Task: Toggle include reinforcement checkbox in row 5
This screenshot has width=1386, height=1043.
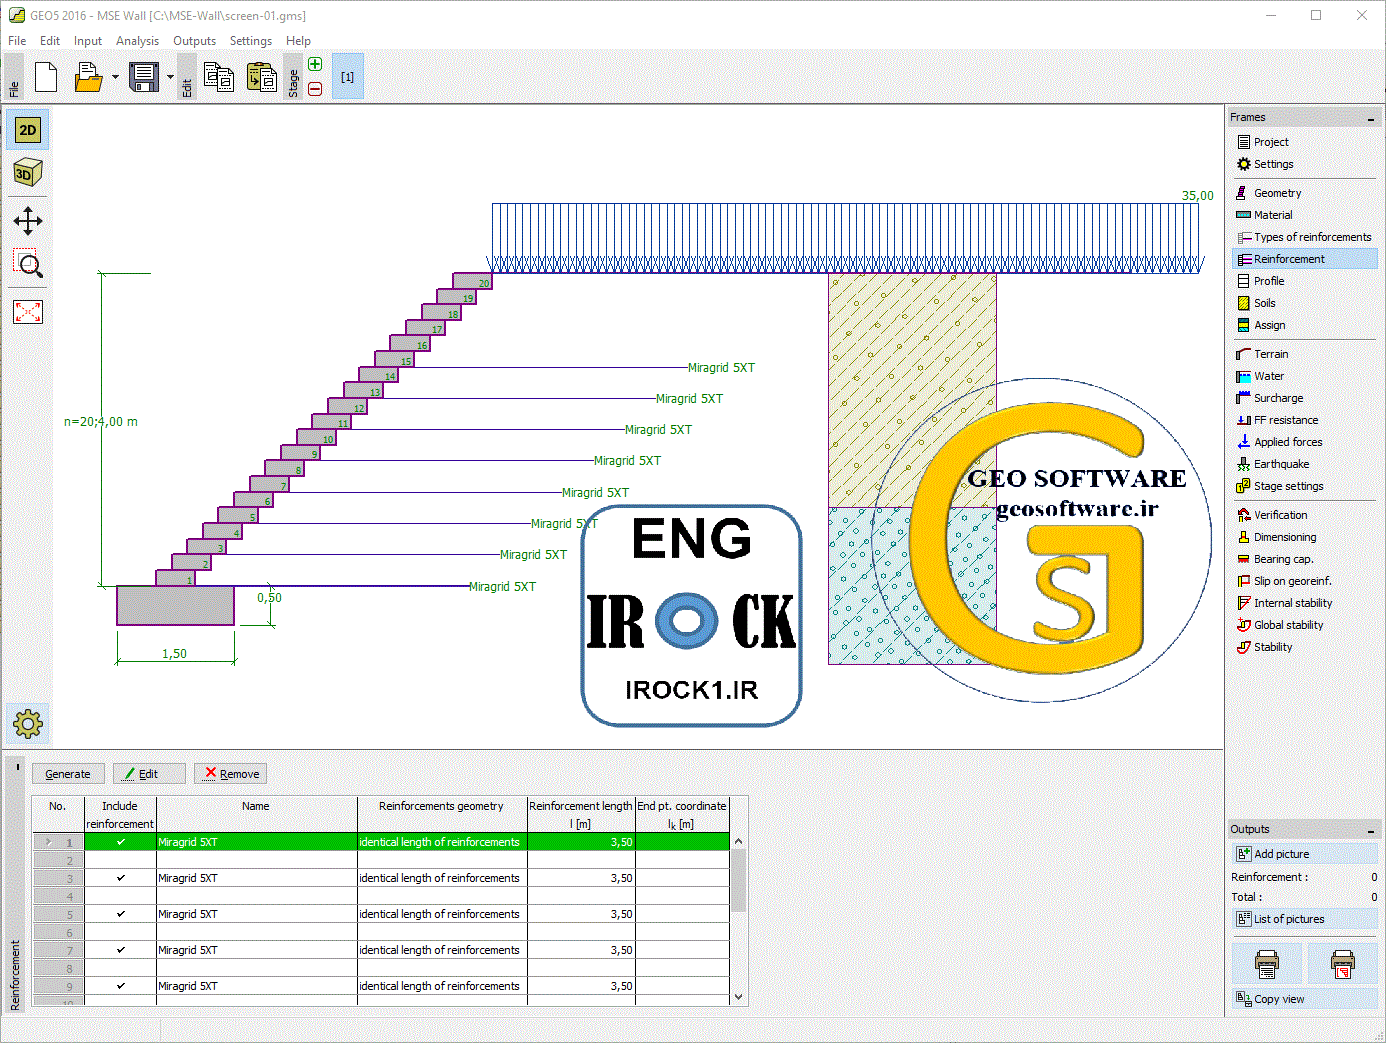Action: pyautogui.click(x=121, y=914)
